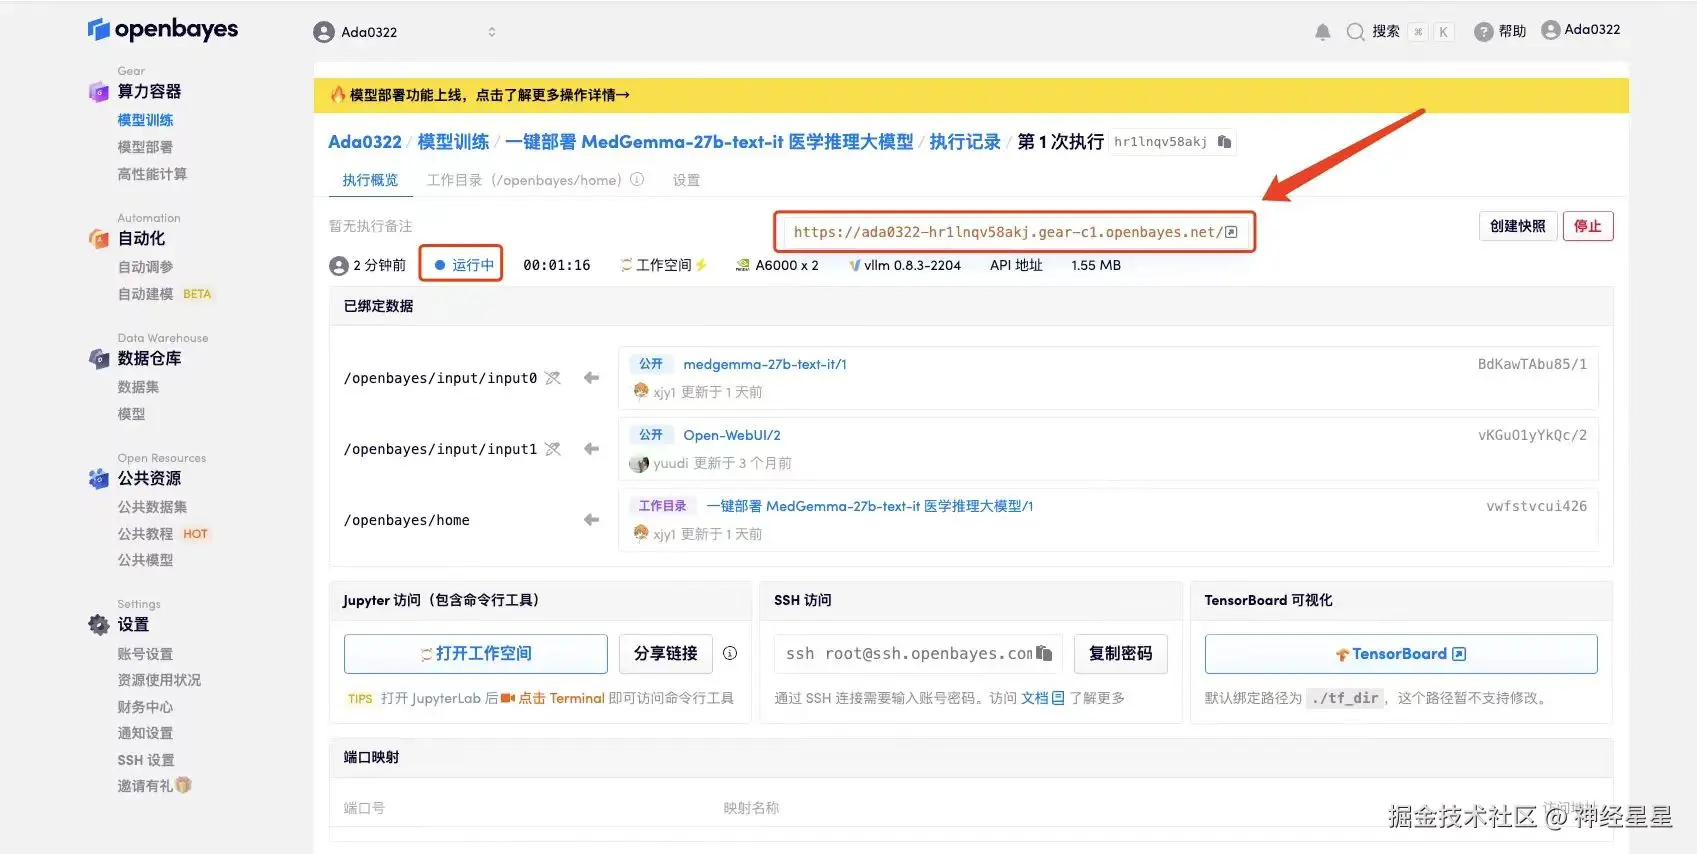Open the API URL ada0322-hr1lnqv58akj link
The width and height of the screenshot is (1697, 854).
(1007, 232)
